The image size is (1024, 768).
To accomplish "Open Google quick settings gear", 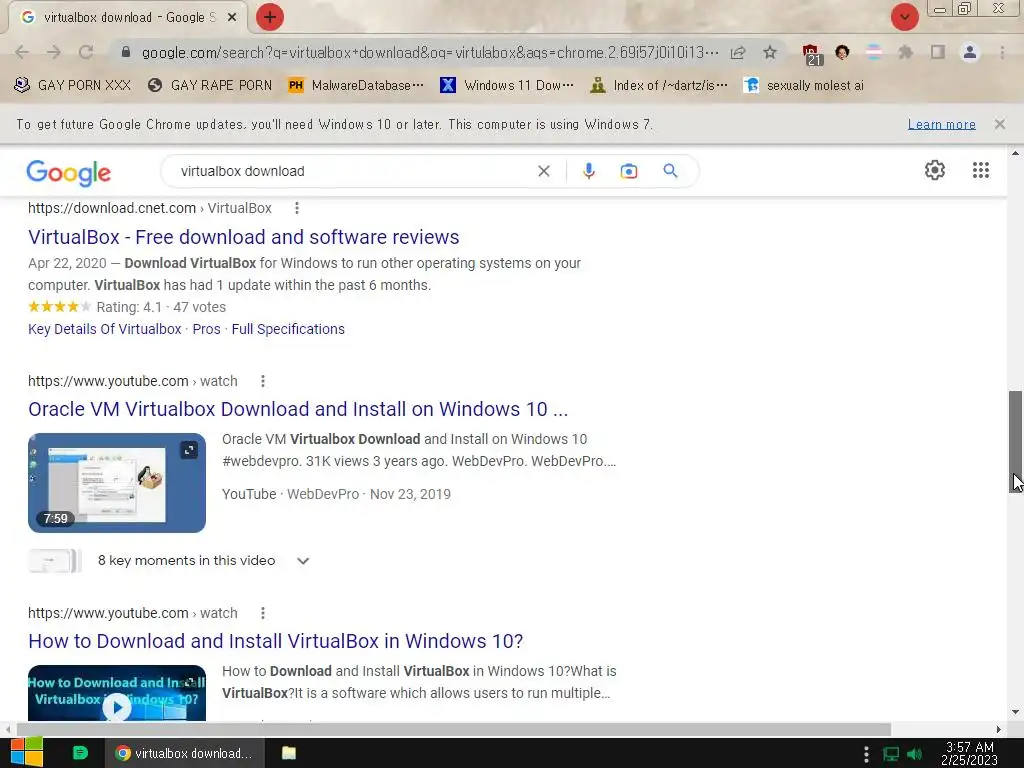I will click(935, 170).
